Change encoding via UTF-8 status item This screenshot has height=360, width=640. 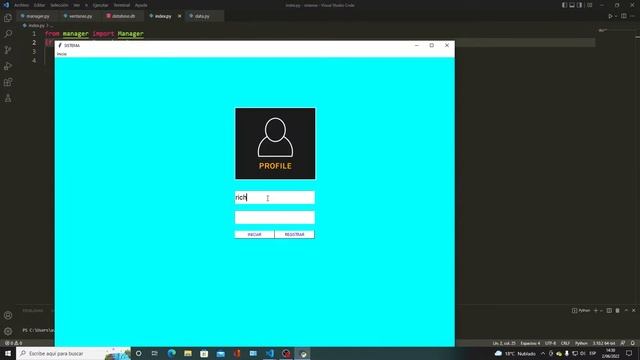(x=550, y=343)
